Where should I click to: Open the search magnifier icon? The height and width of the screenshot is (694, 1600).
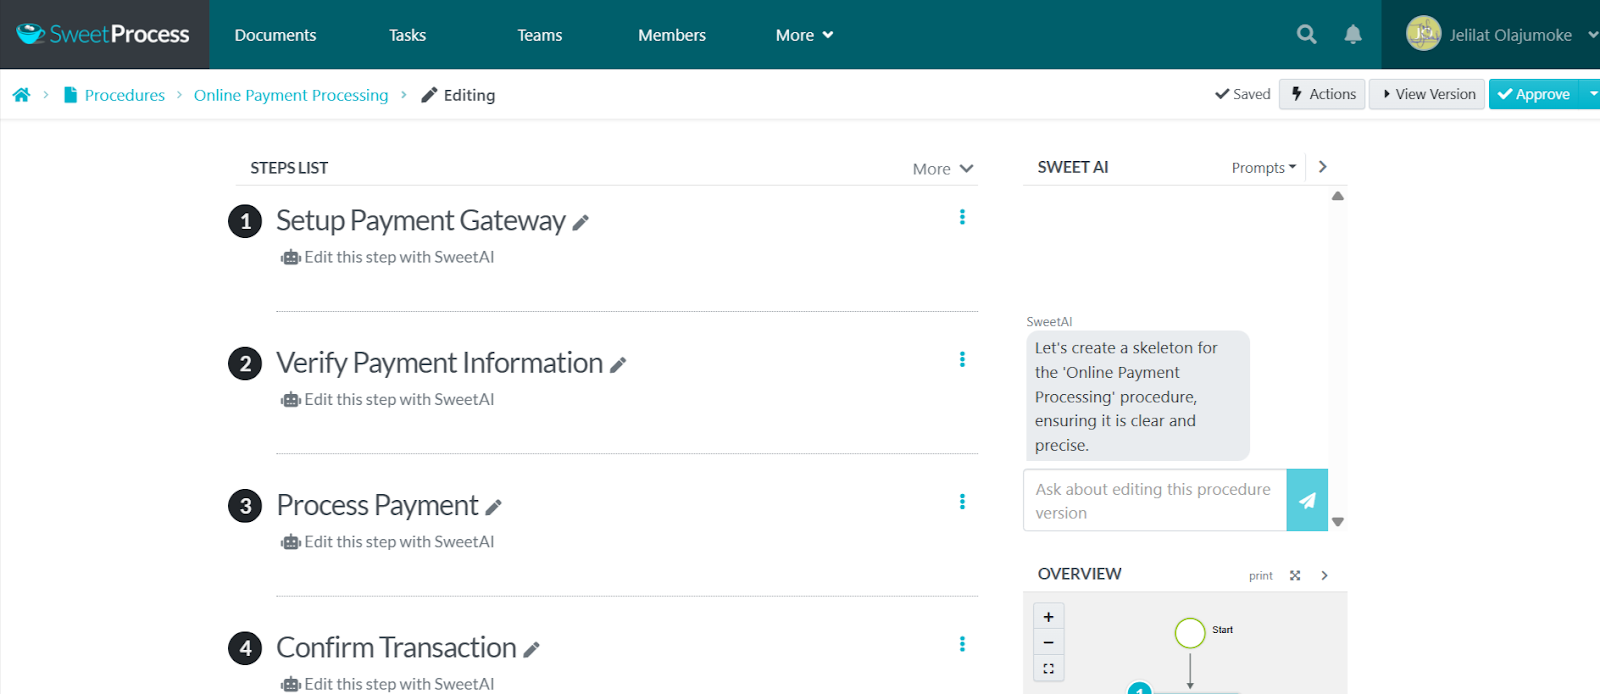click(x=1306, y=34)
